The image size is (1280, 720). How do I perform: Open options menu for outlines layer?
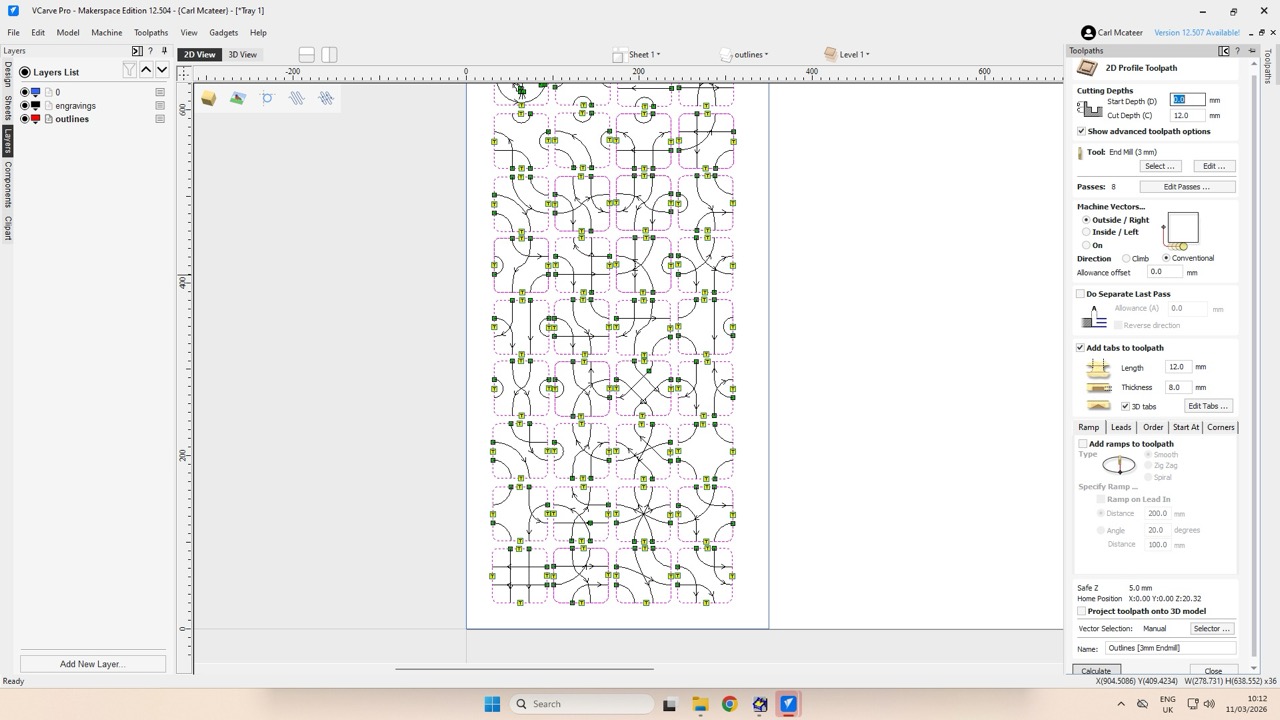tap(160, 119)
